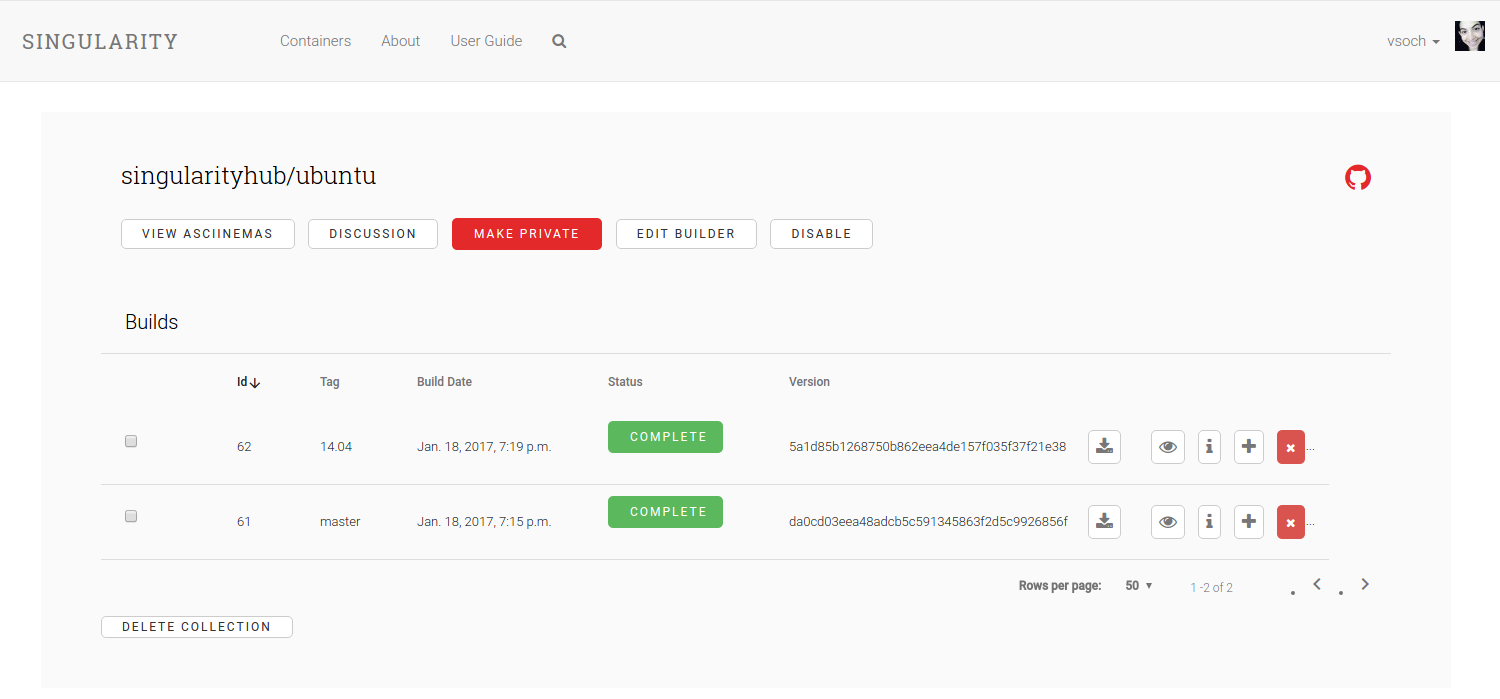Check the checkbox for build 61
This screenshot has height=699, width=1500.
(x=131, y=516)
